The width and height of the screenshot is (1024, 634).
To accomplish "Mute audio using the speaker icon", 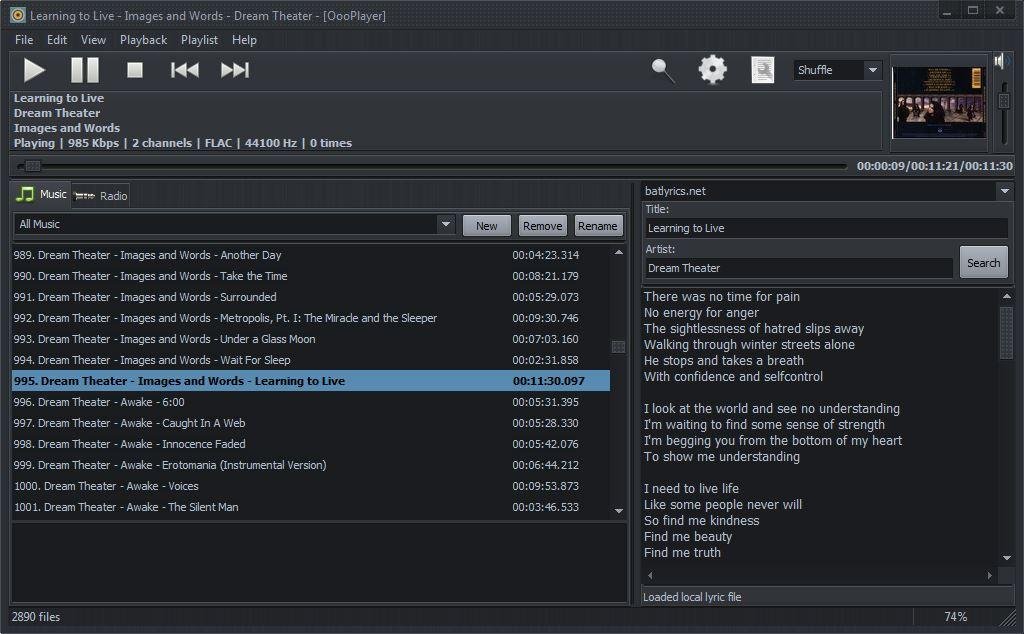I will point(1002,62).
